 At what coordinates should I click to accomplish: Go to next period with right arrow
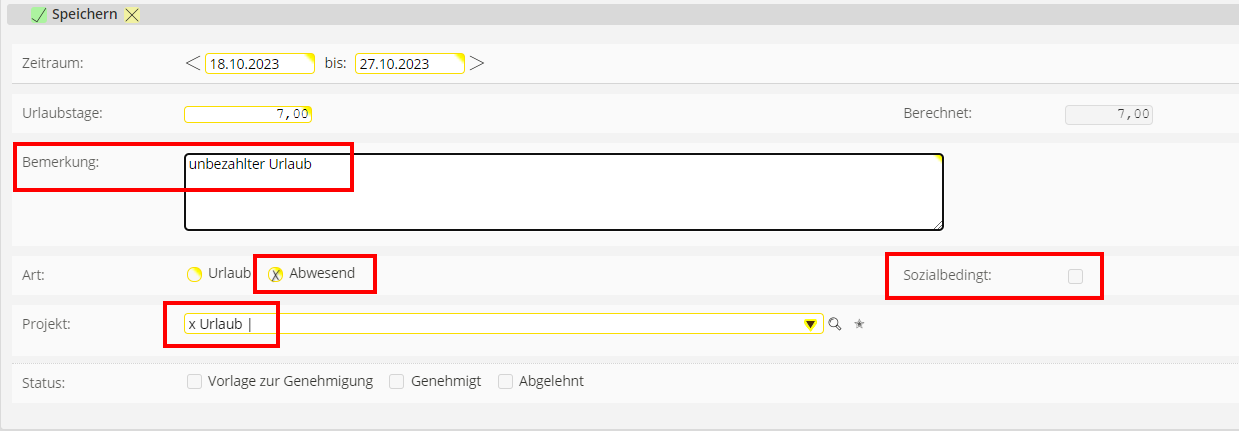pyautogui.click(x=477, y=63)
